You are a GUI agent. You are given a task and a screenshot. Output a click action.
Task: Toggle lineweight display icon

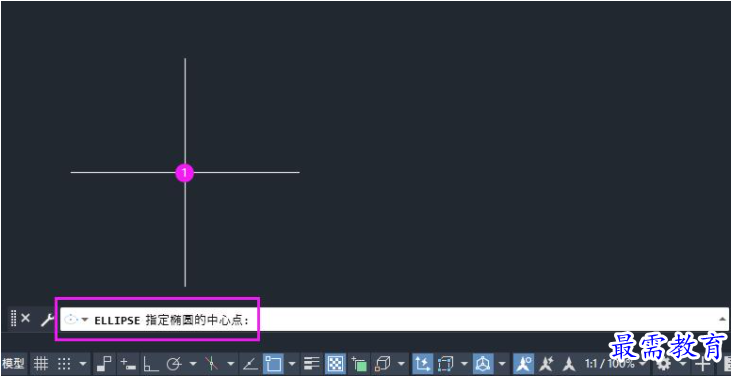point(311,363)
